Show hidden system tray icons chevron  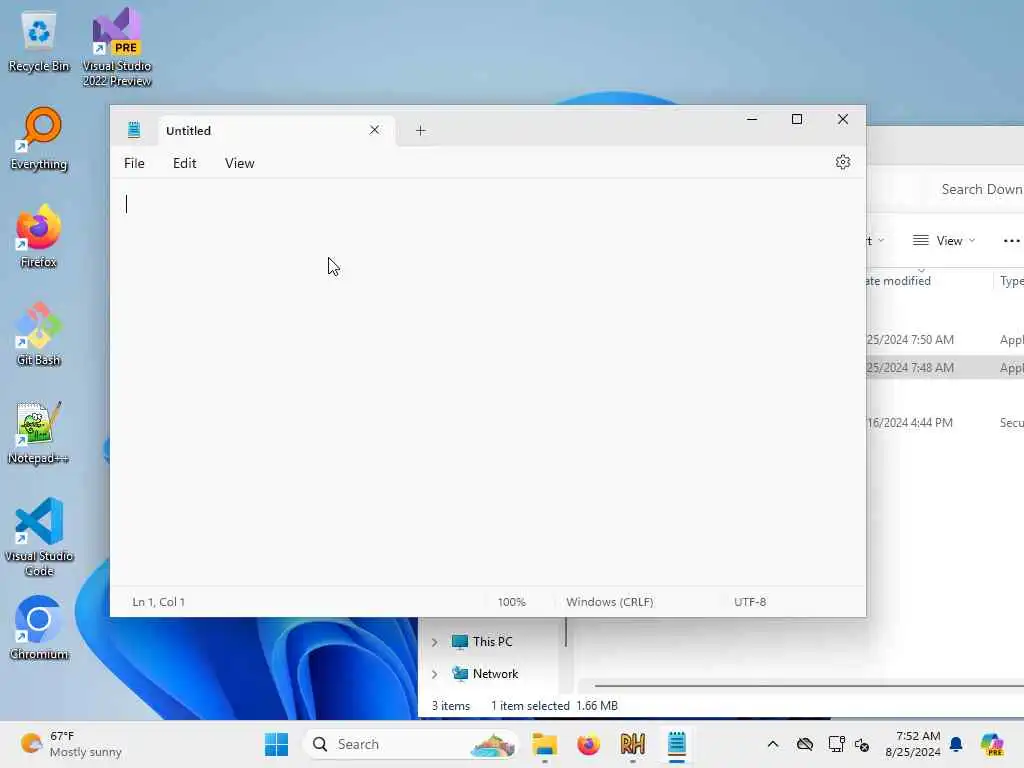(773, 744)
